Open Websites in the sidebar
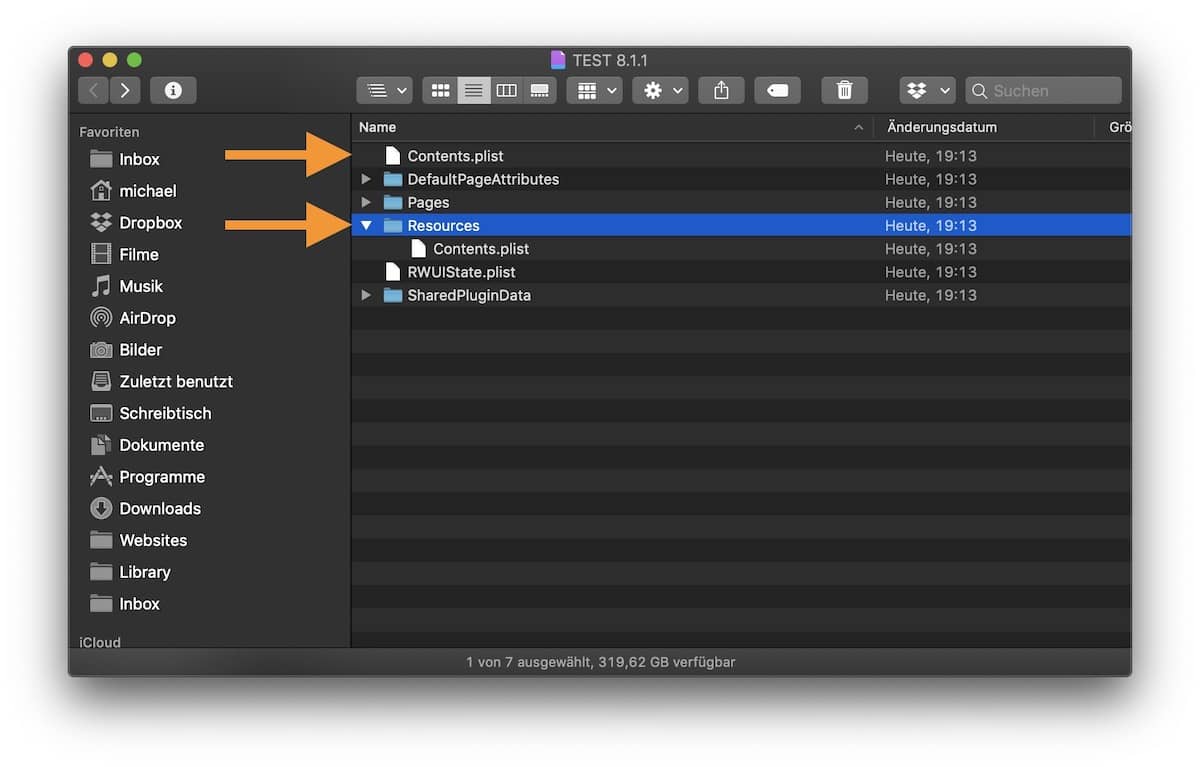This screenshot has width=1200, height=767. click(138, 540)
